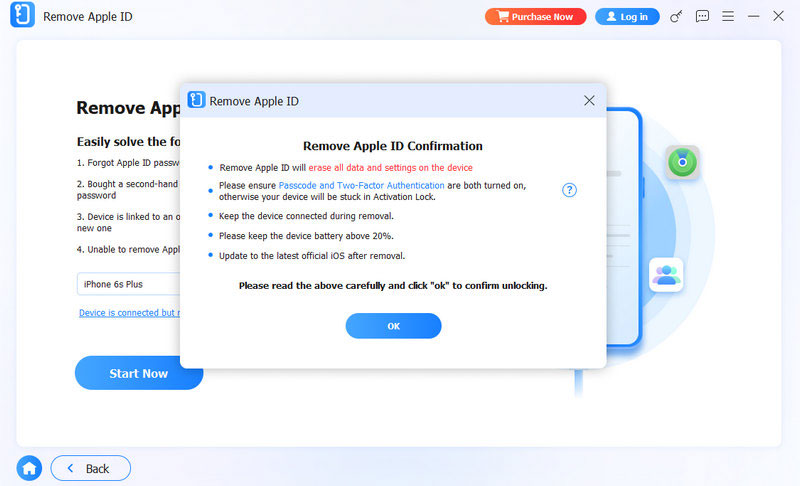The image size is (800, 486).
Task: Click the 'Passcode and Two-Factor Authentication' blue text
Action: tap(361, 186)
